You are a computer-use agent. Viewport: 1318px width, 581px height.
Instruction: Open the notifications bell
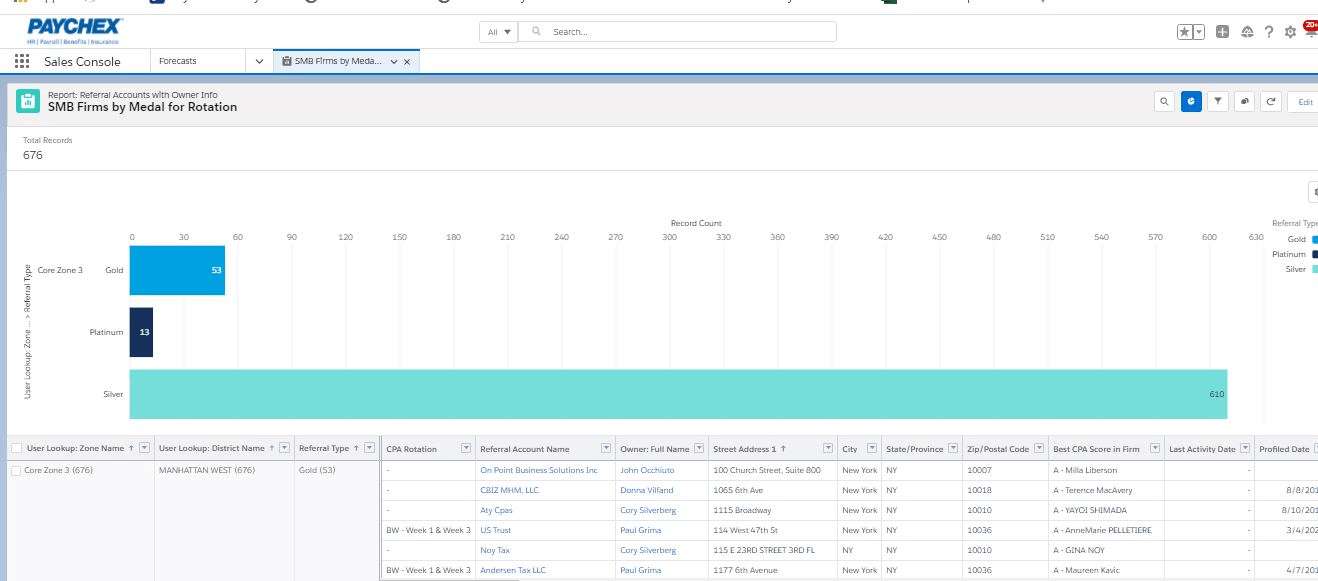pos(1311,32)
